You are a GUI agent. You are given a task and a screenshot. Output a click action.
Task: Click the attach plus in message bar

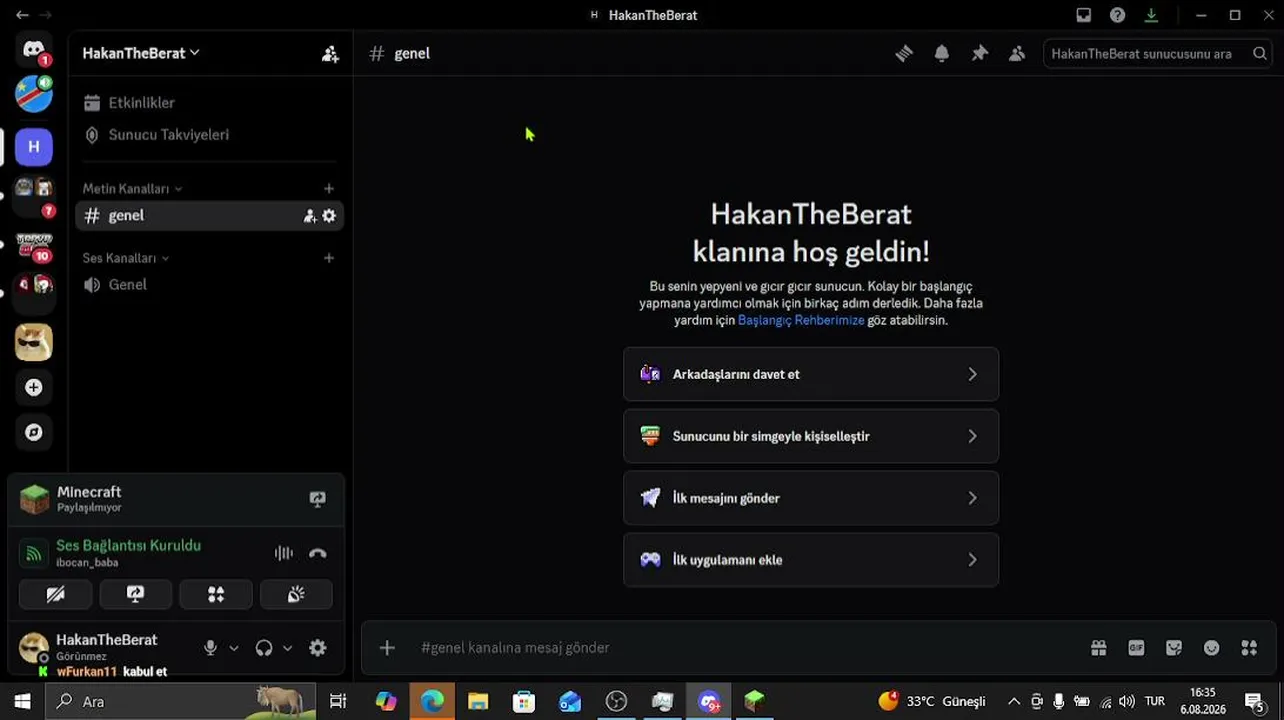(387, 648)
